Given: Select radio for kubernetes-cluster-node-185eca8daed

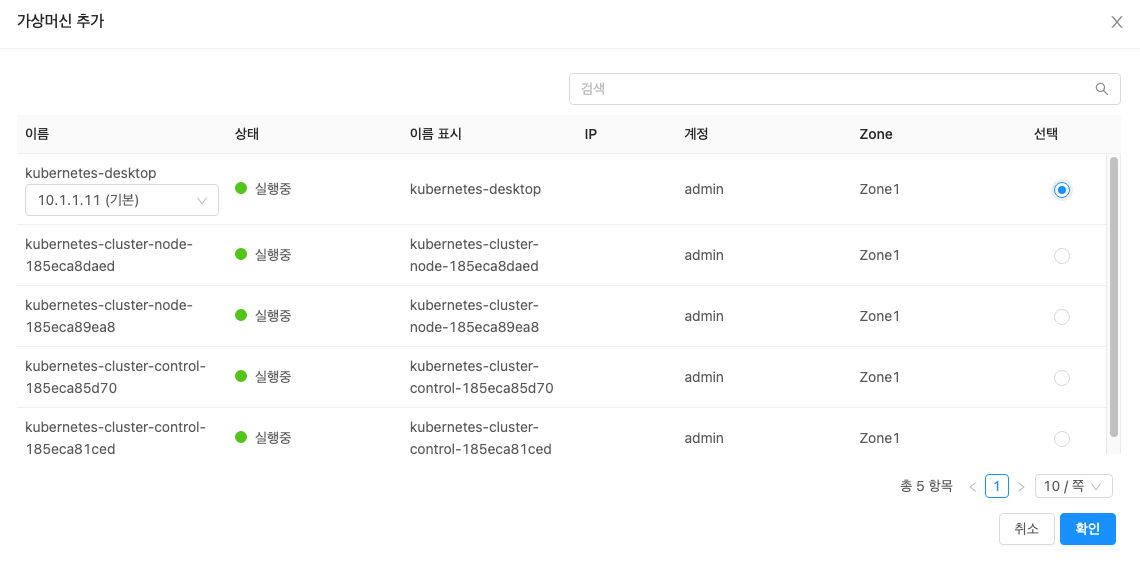Looking at the screenshot, I should coord(1062,256).
